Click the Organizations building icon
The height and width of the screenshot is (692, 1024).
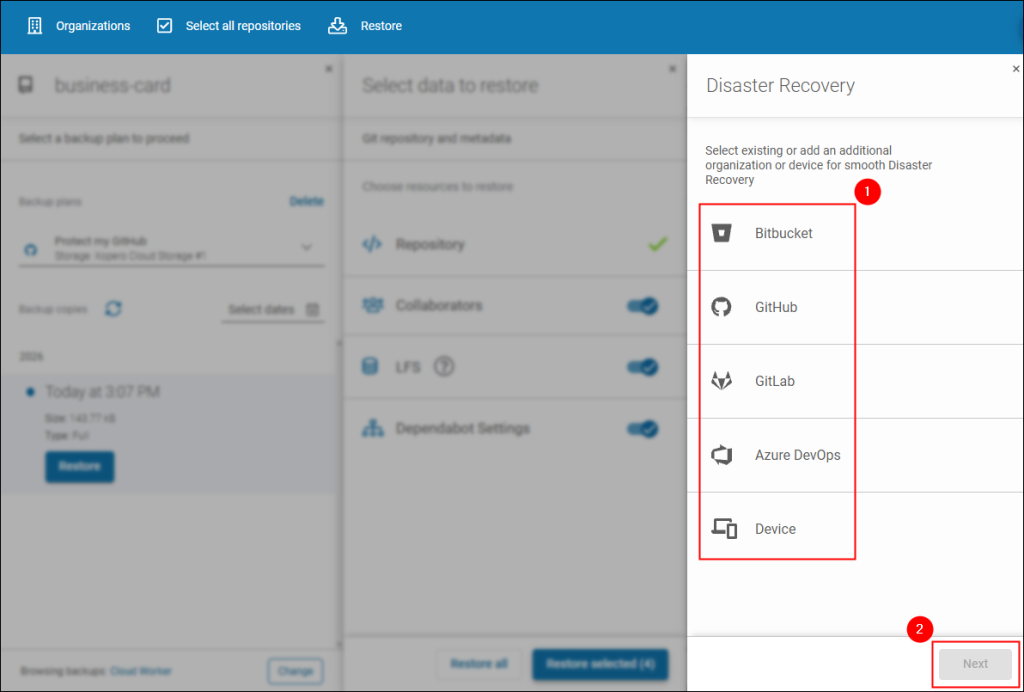click(35, 26)
